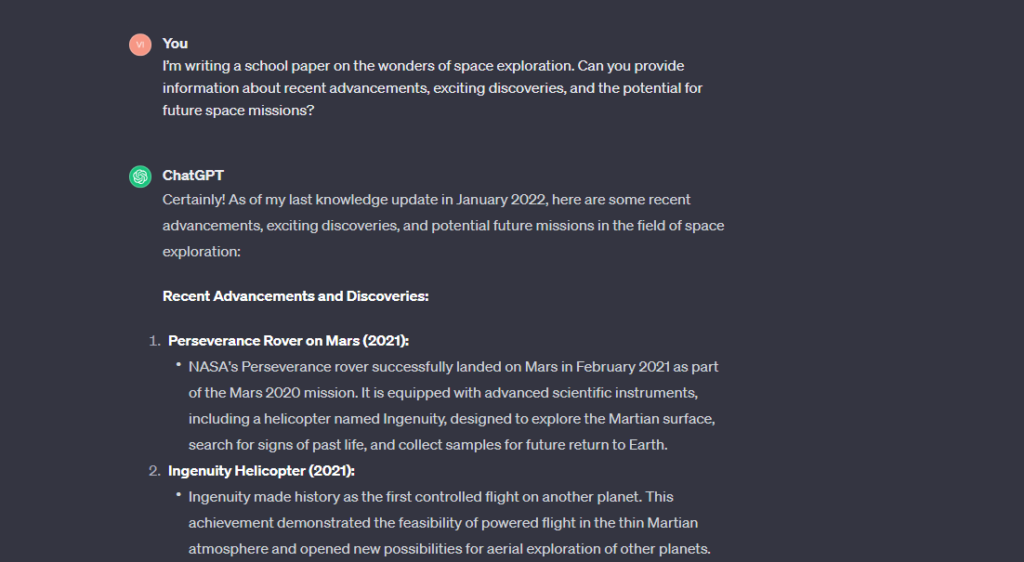Screen dimensions: 1024x562
Task: Click the user avatar icon beside You
Action: point(140,45)
